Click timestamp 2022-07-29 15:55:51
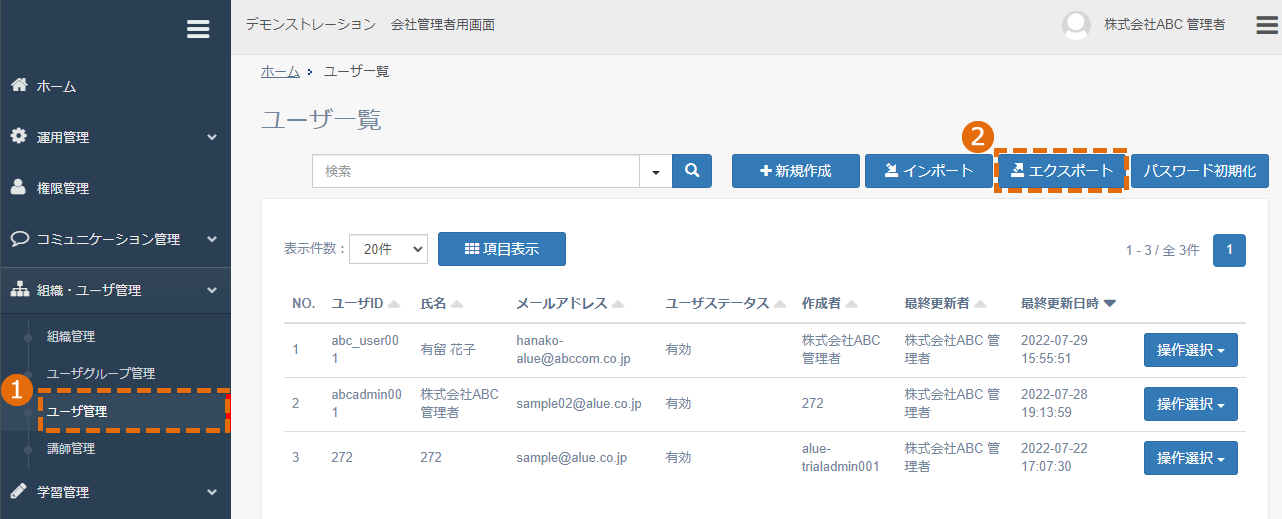This screenshot has height=519, width=1282. [1054, 350]
